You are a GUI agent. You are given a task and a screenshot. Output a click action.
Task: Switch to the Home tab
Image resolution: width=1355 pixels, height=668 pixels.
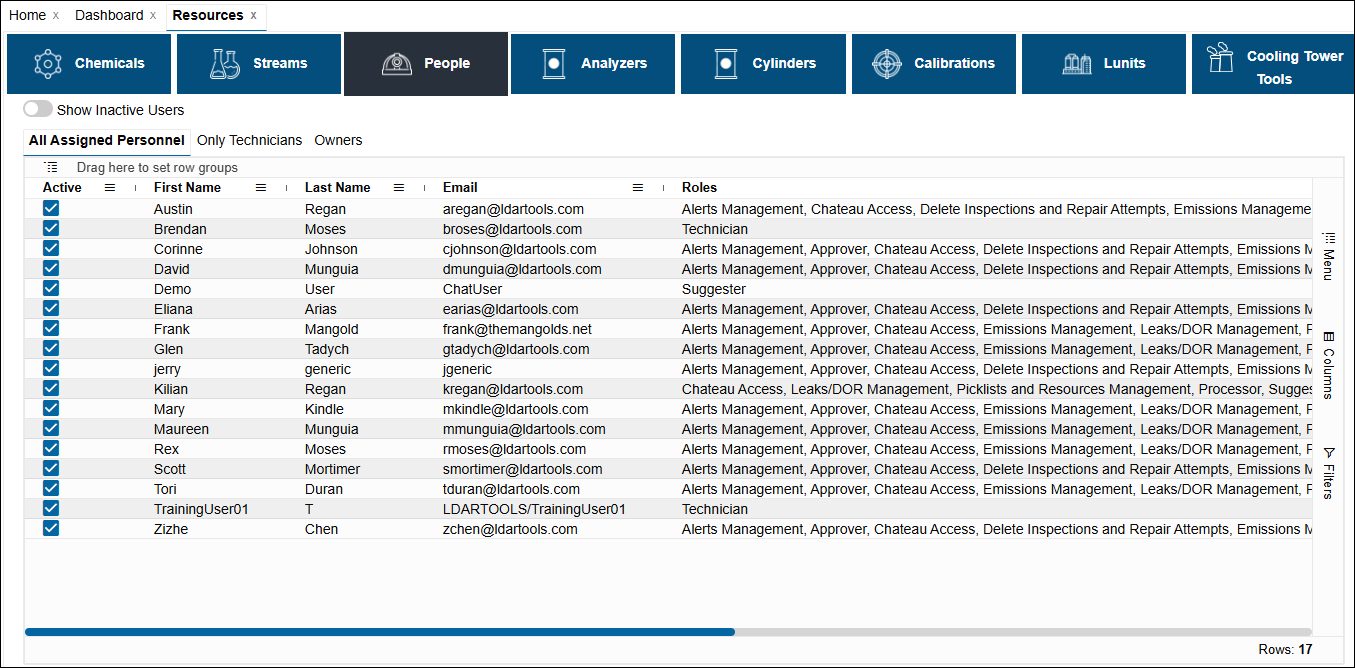(27, 15)
